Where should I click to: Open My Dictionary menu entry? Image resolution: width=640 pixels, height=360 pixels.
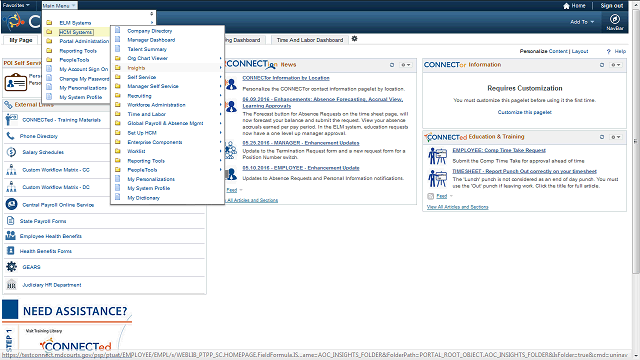tap(144, 198)
